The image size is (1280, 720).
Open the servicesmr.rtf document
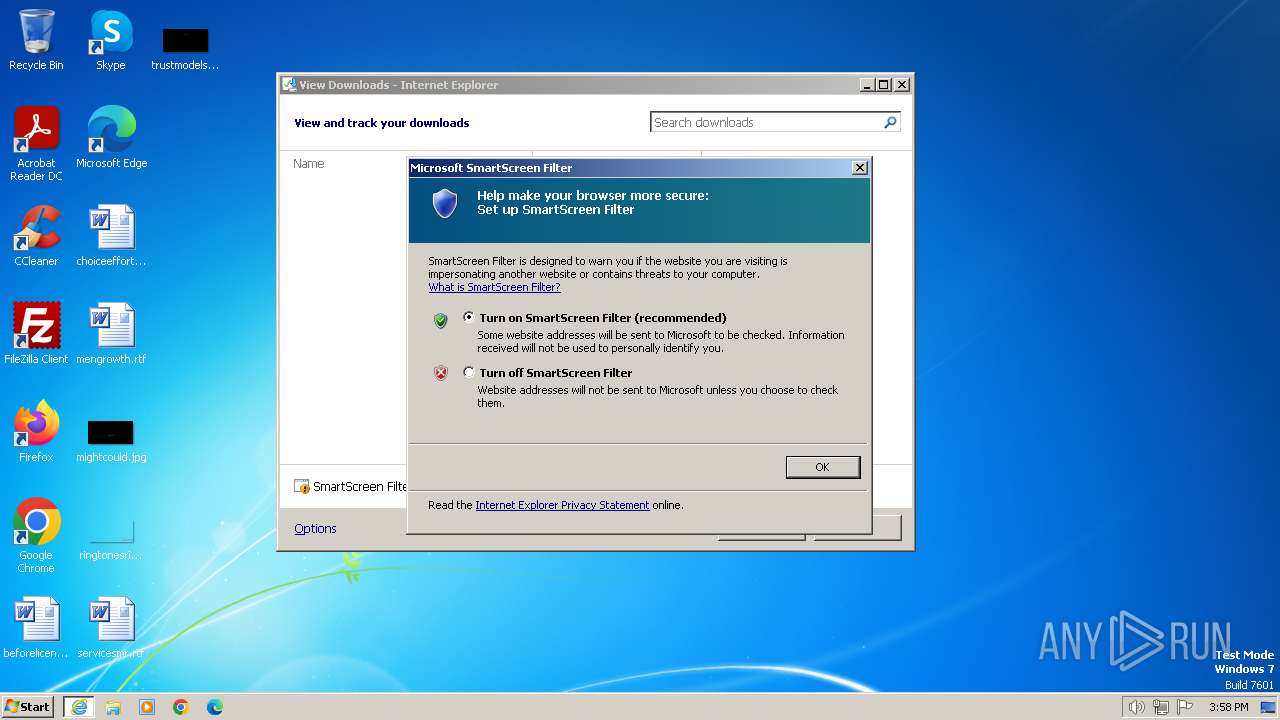click(x=111, y=628)
